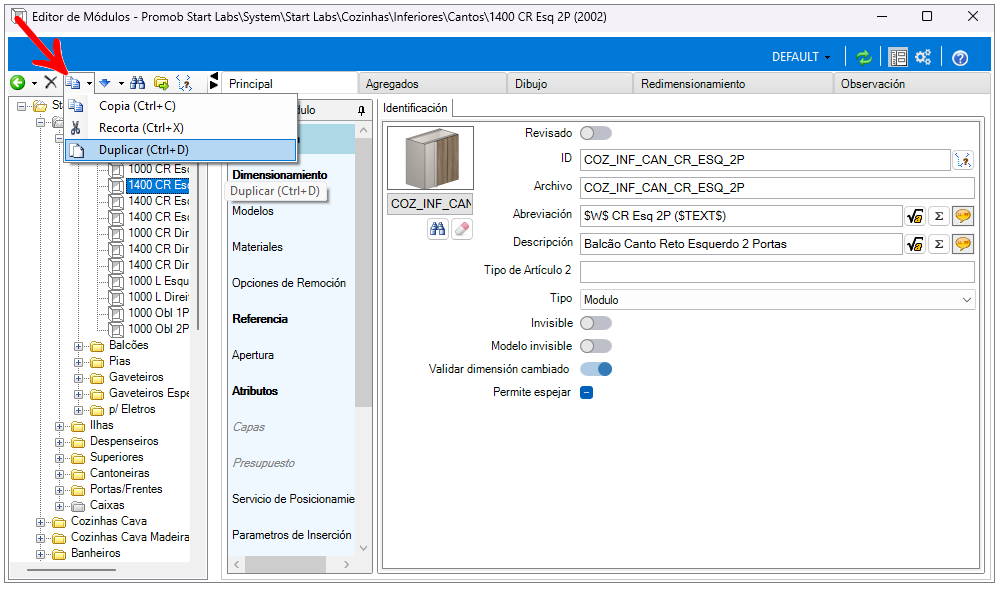Click the Permite espejar checkbox

click(587, 392)
